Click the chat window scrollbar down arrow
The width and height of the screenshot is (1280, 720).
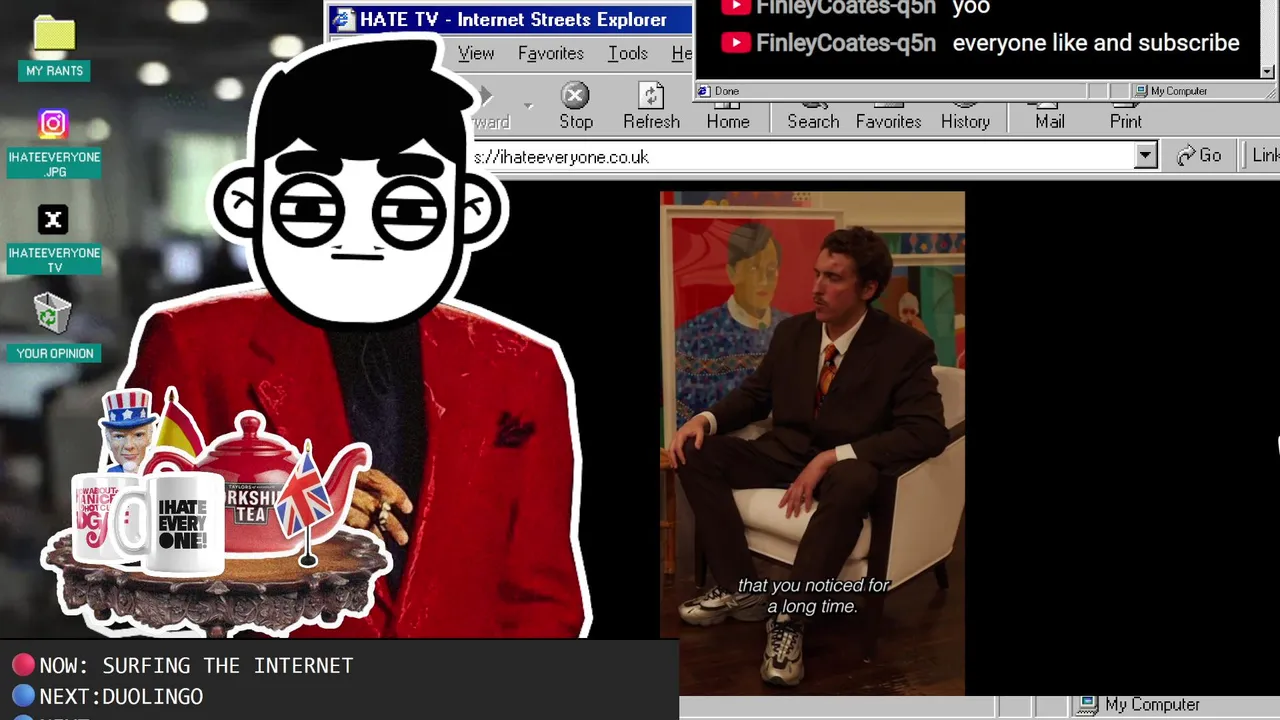[x=1267, y=72]
